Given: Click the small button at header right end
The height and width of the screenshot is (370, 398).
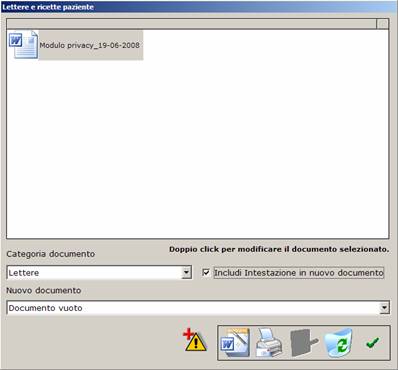Looking at the screenshot, I should [x=382, y=24].
